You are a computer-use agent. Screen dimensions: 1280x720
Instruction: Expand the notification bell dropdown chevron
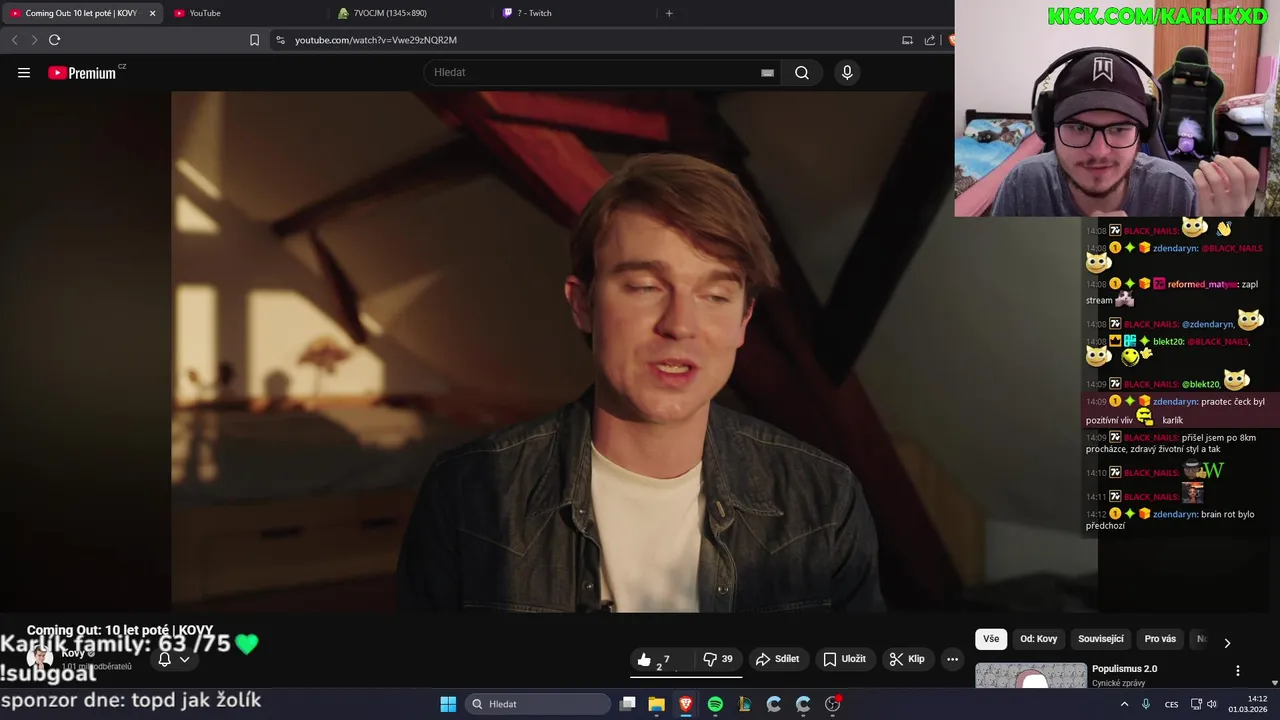coord(184,660)
